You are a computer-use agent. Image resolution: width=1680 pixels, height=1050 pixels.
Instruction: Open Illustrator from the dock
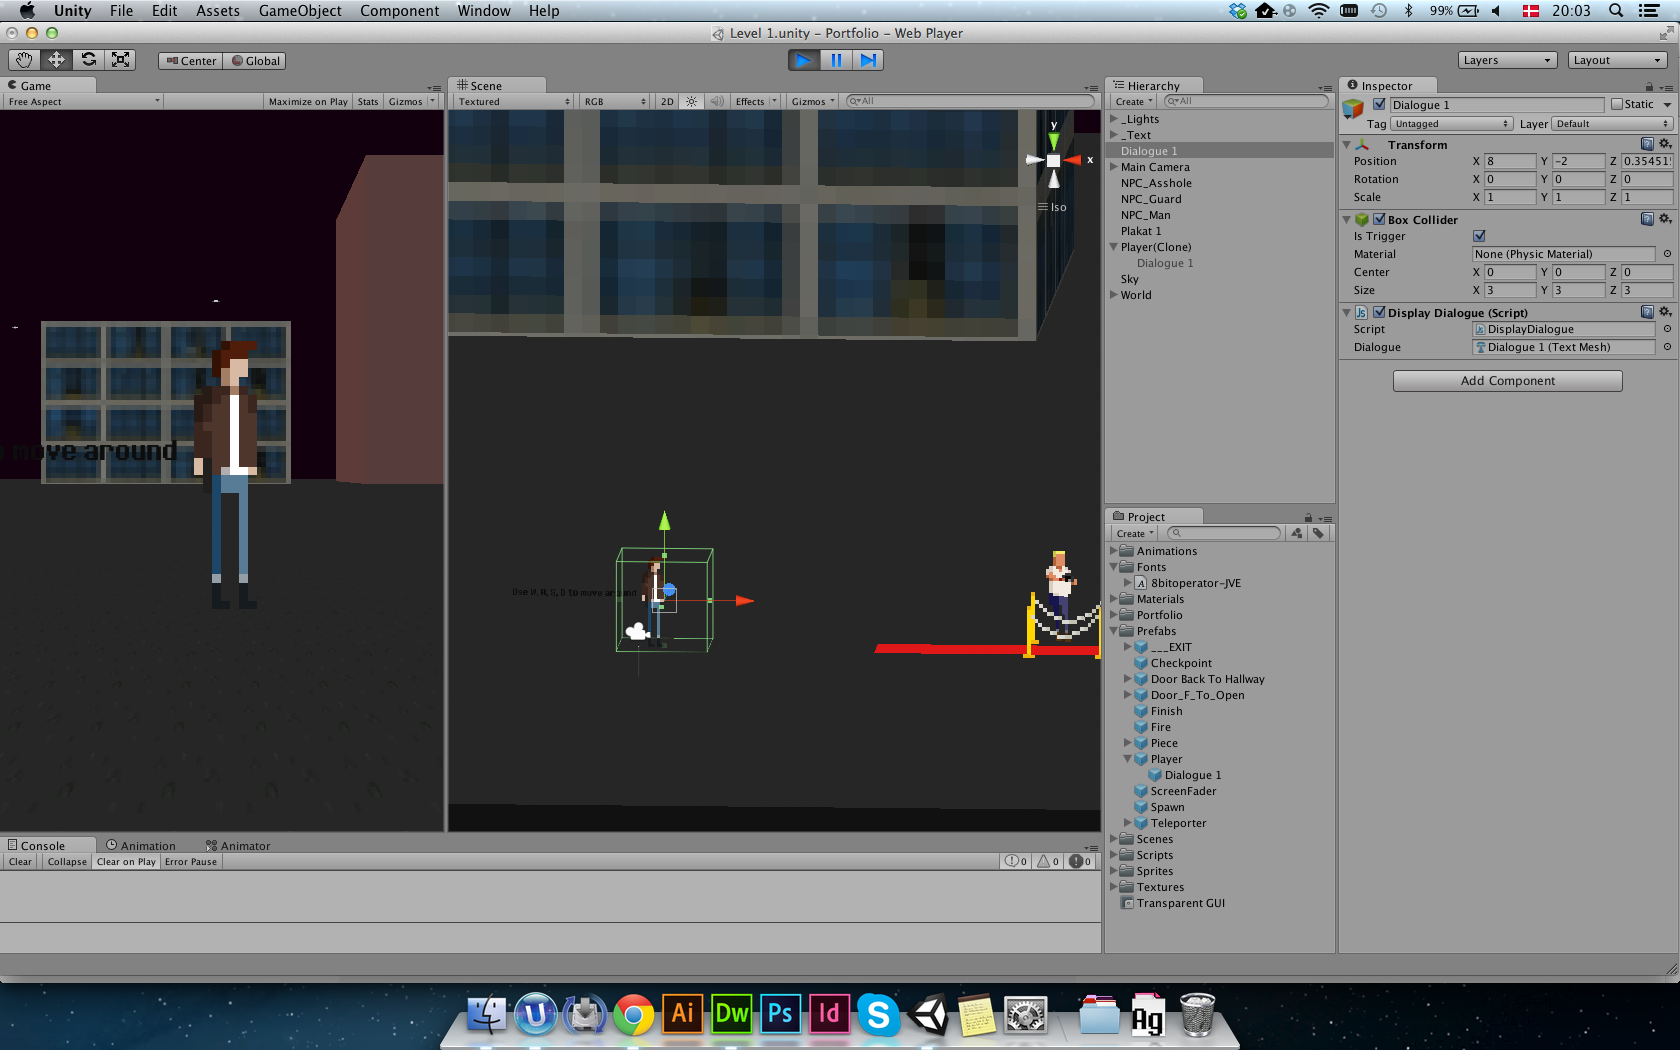(x=682, y=1015)
